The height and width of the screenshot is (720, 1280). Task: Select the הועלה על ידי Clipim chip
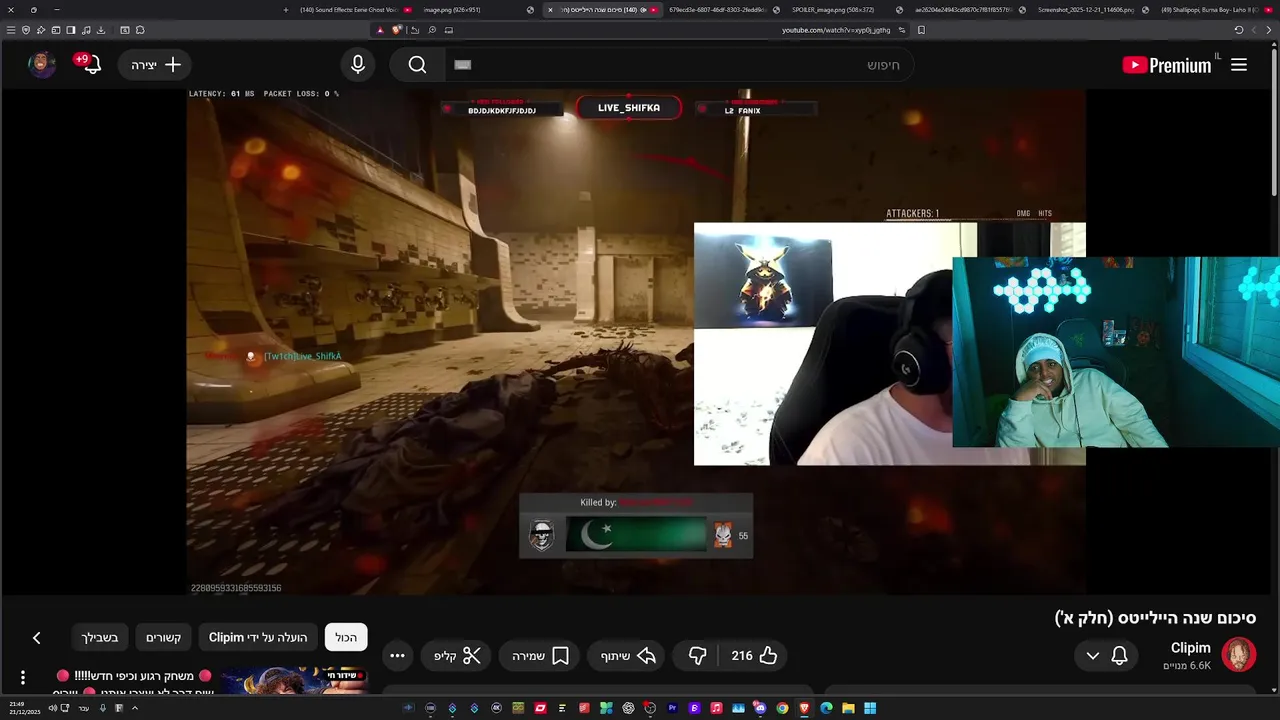(x=258, y=637)
